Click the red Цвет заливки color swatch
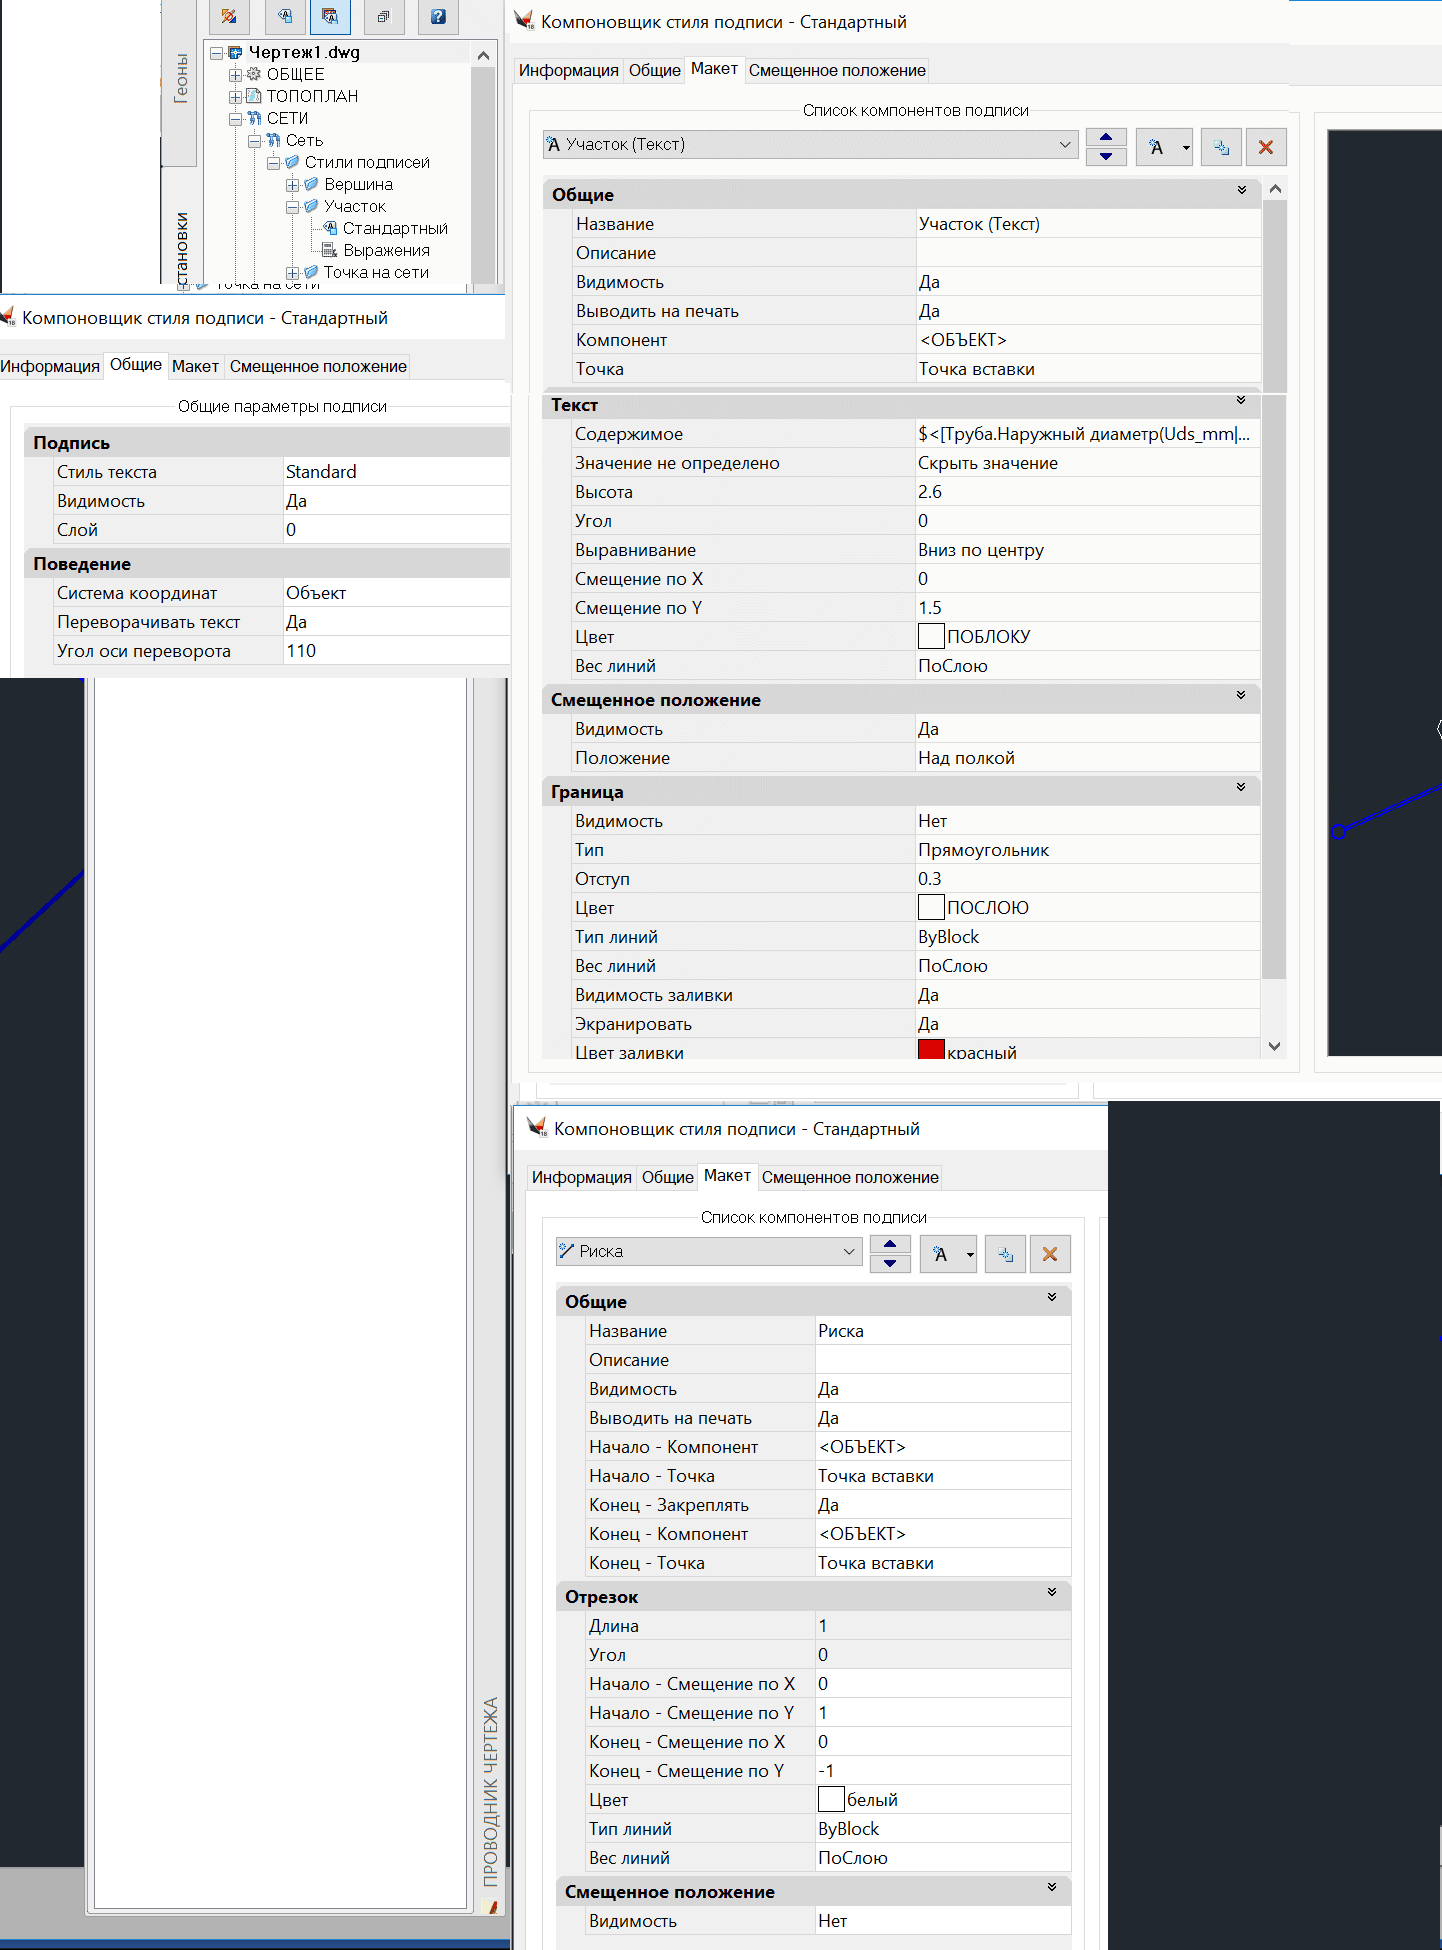 [x=930, y=1050]
